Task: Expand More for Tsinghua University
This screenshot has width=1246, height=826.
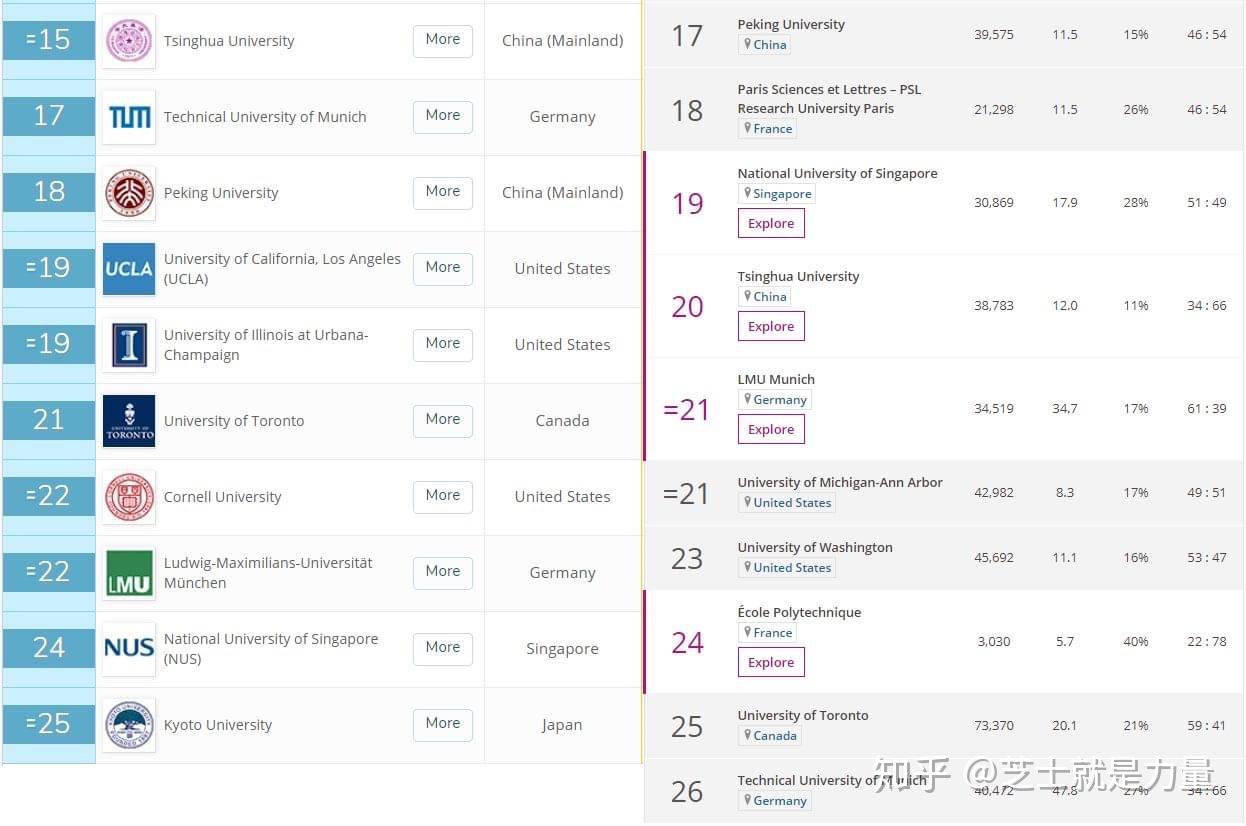Action: tap(442, 40)
